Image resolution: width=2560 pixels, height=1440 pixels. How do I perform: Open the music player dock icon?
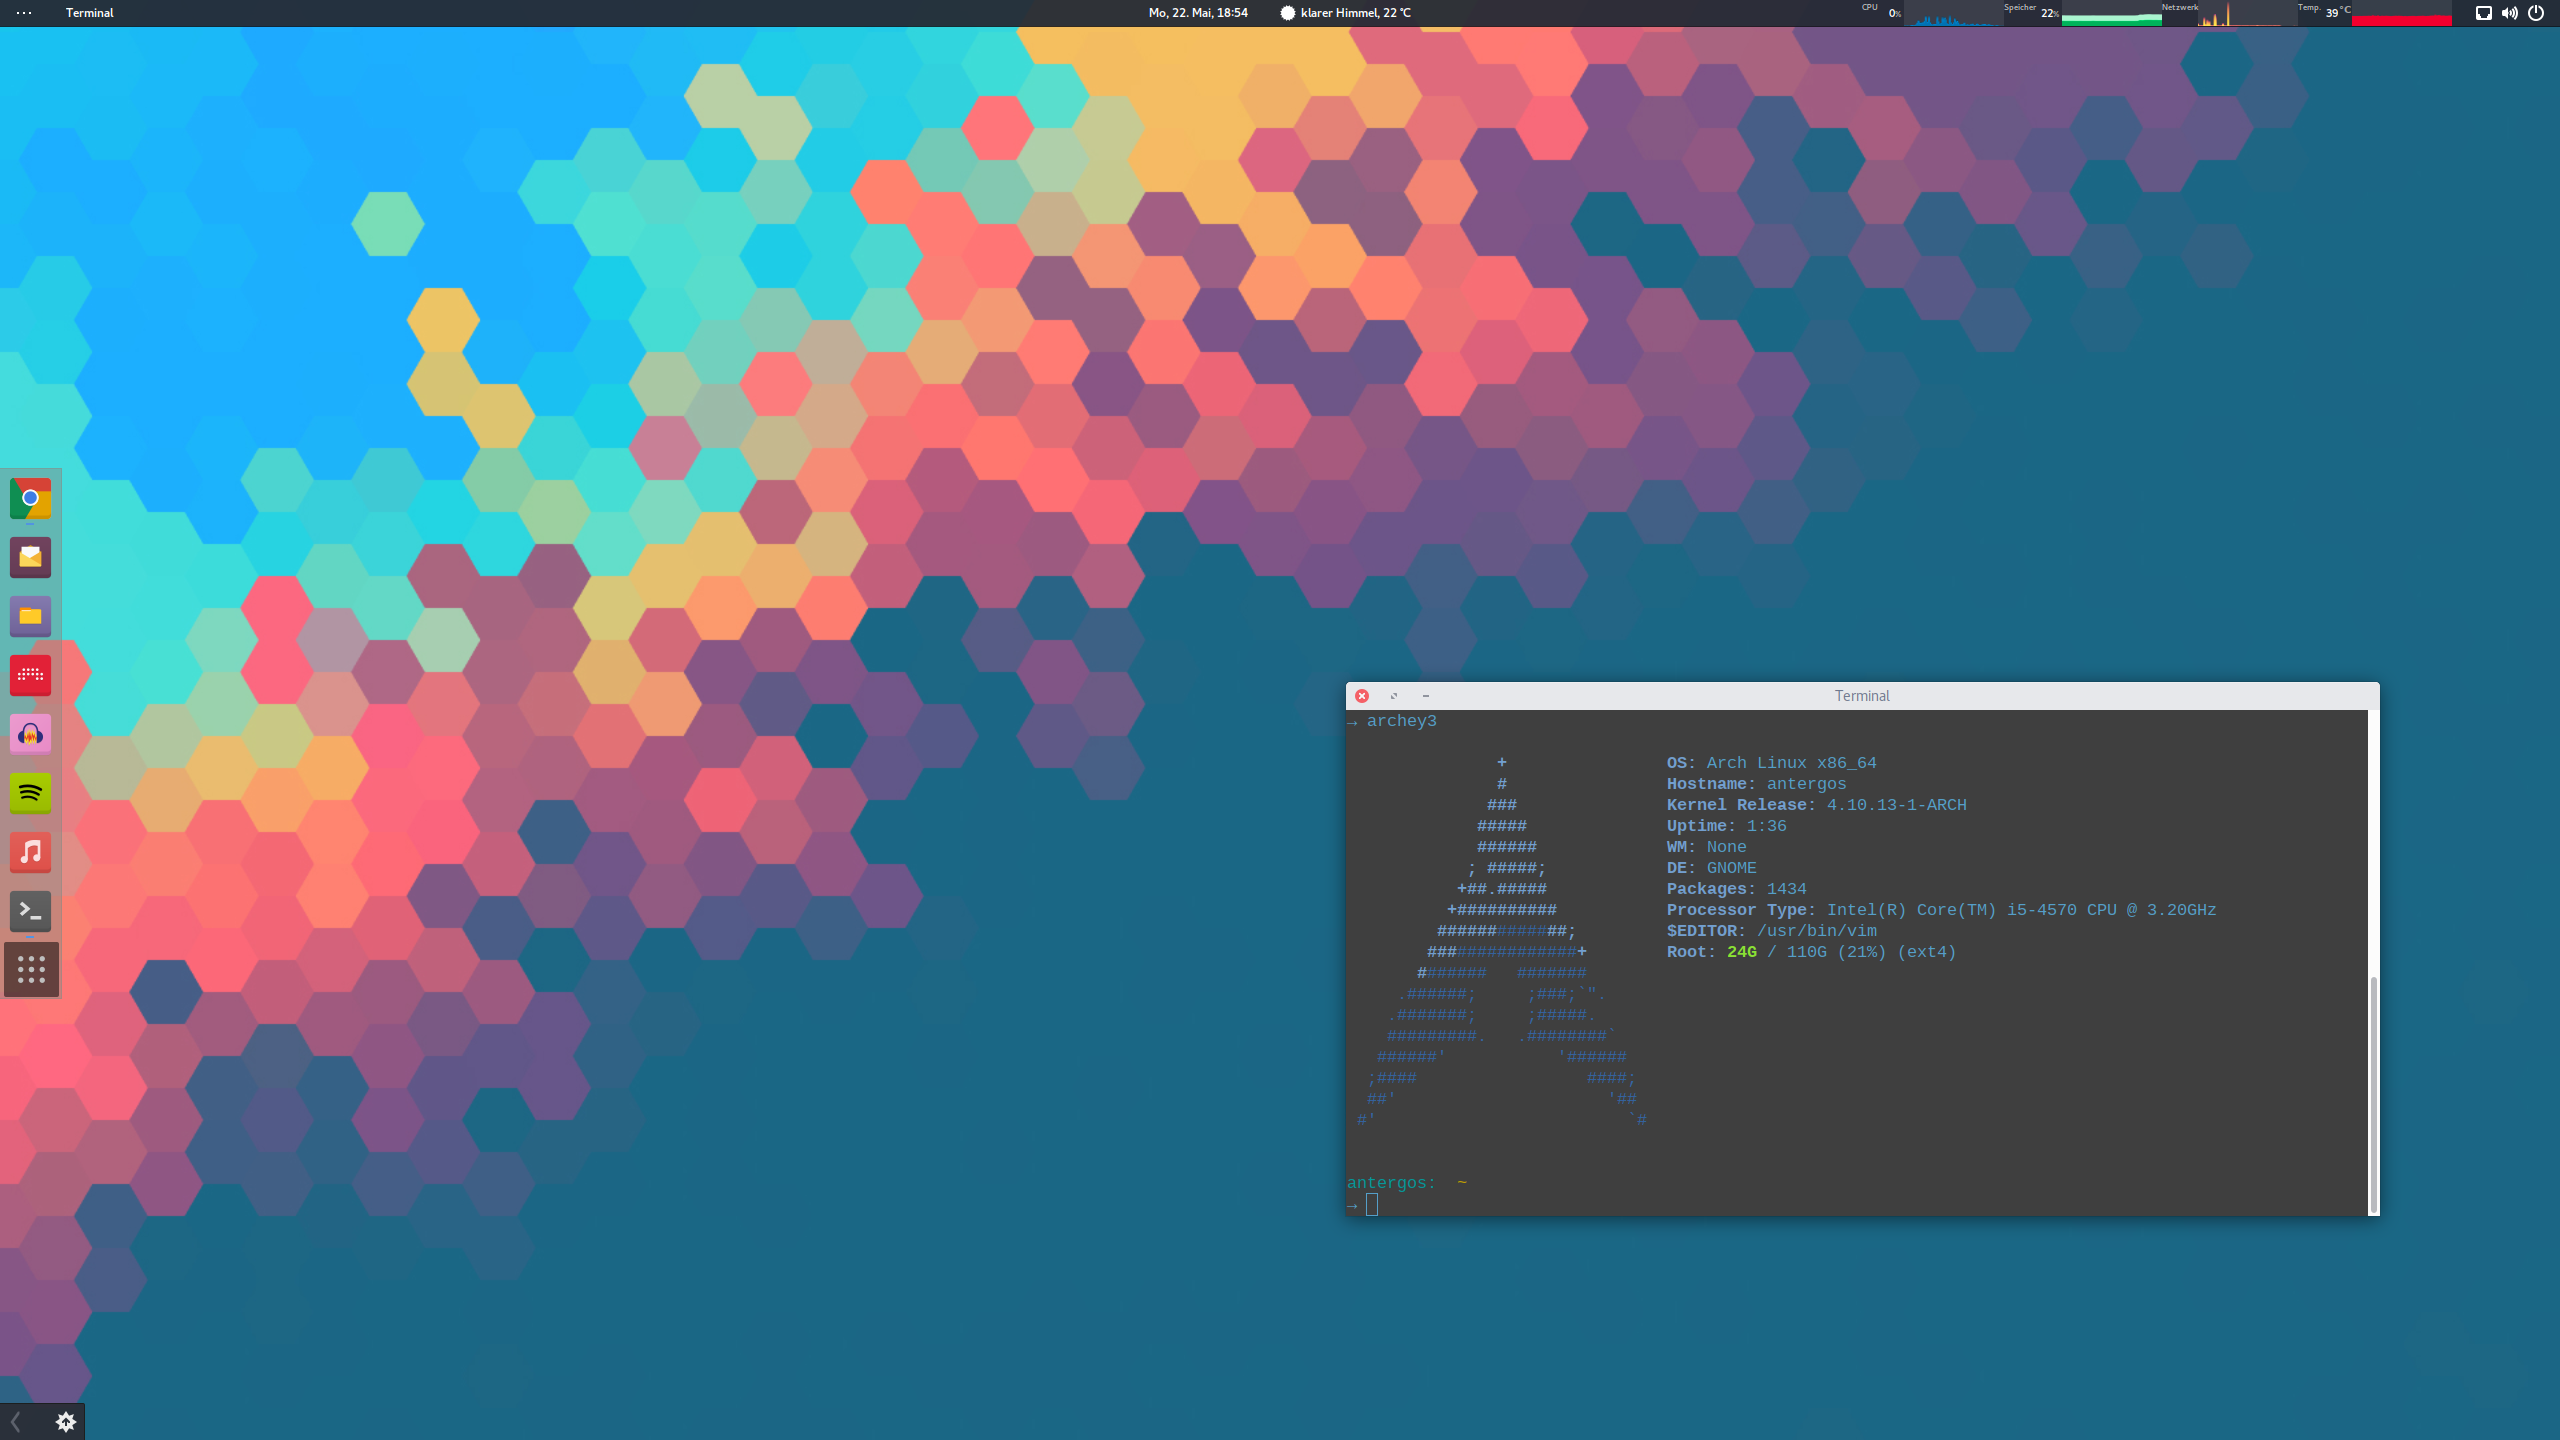click(x=30, y=852)
